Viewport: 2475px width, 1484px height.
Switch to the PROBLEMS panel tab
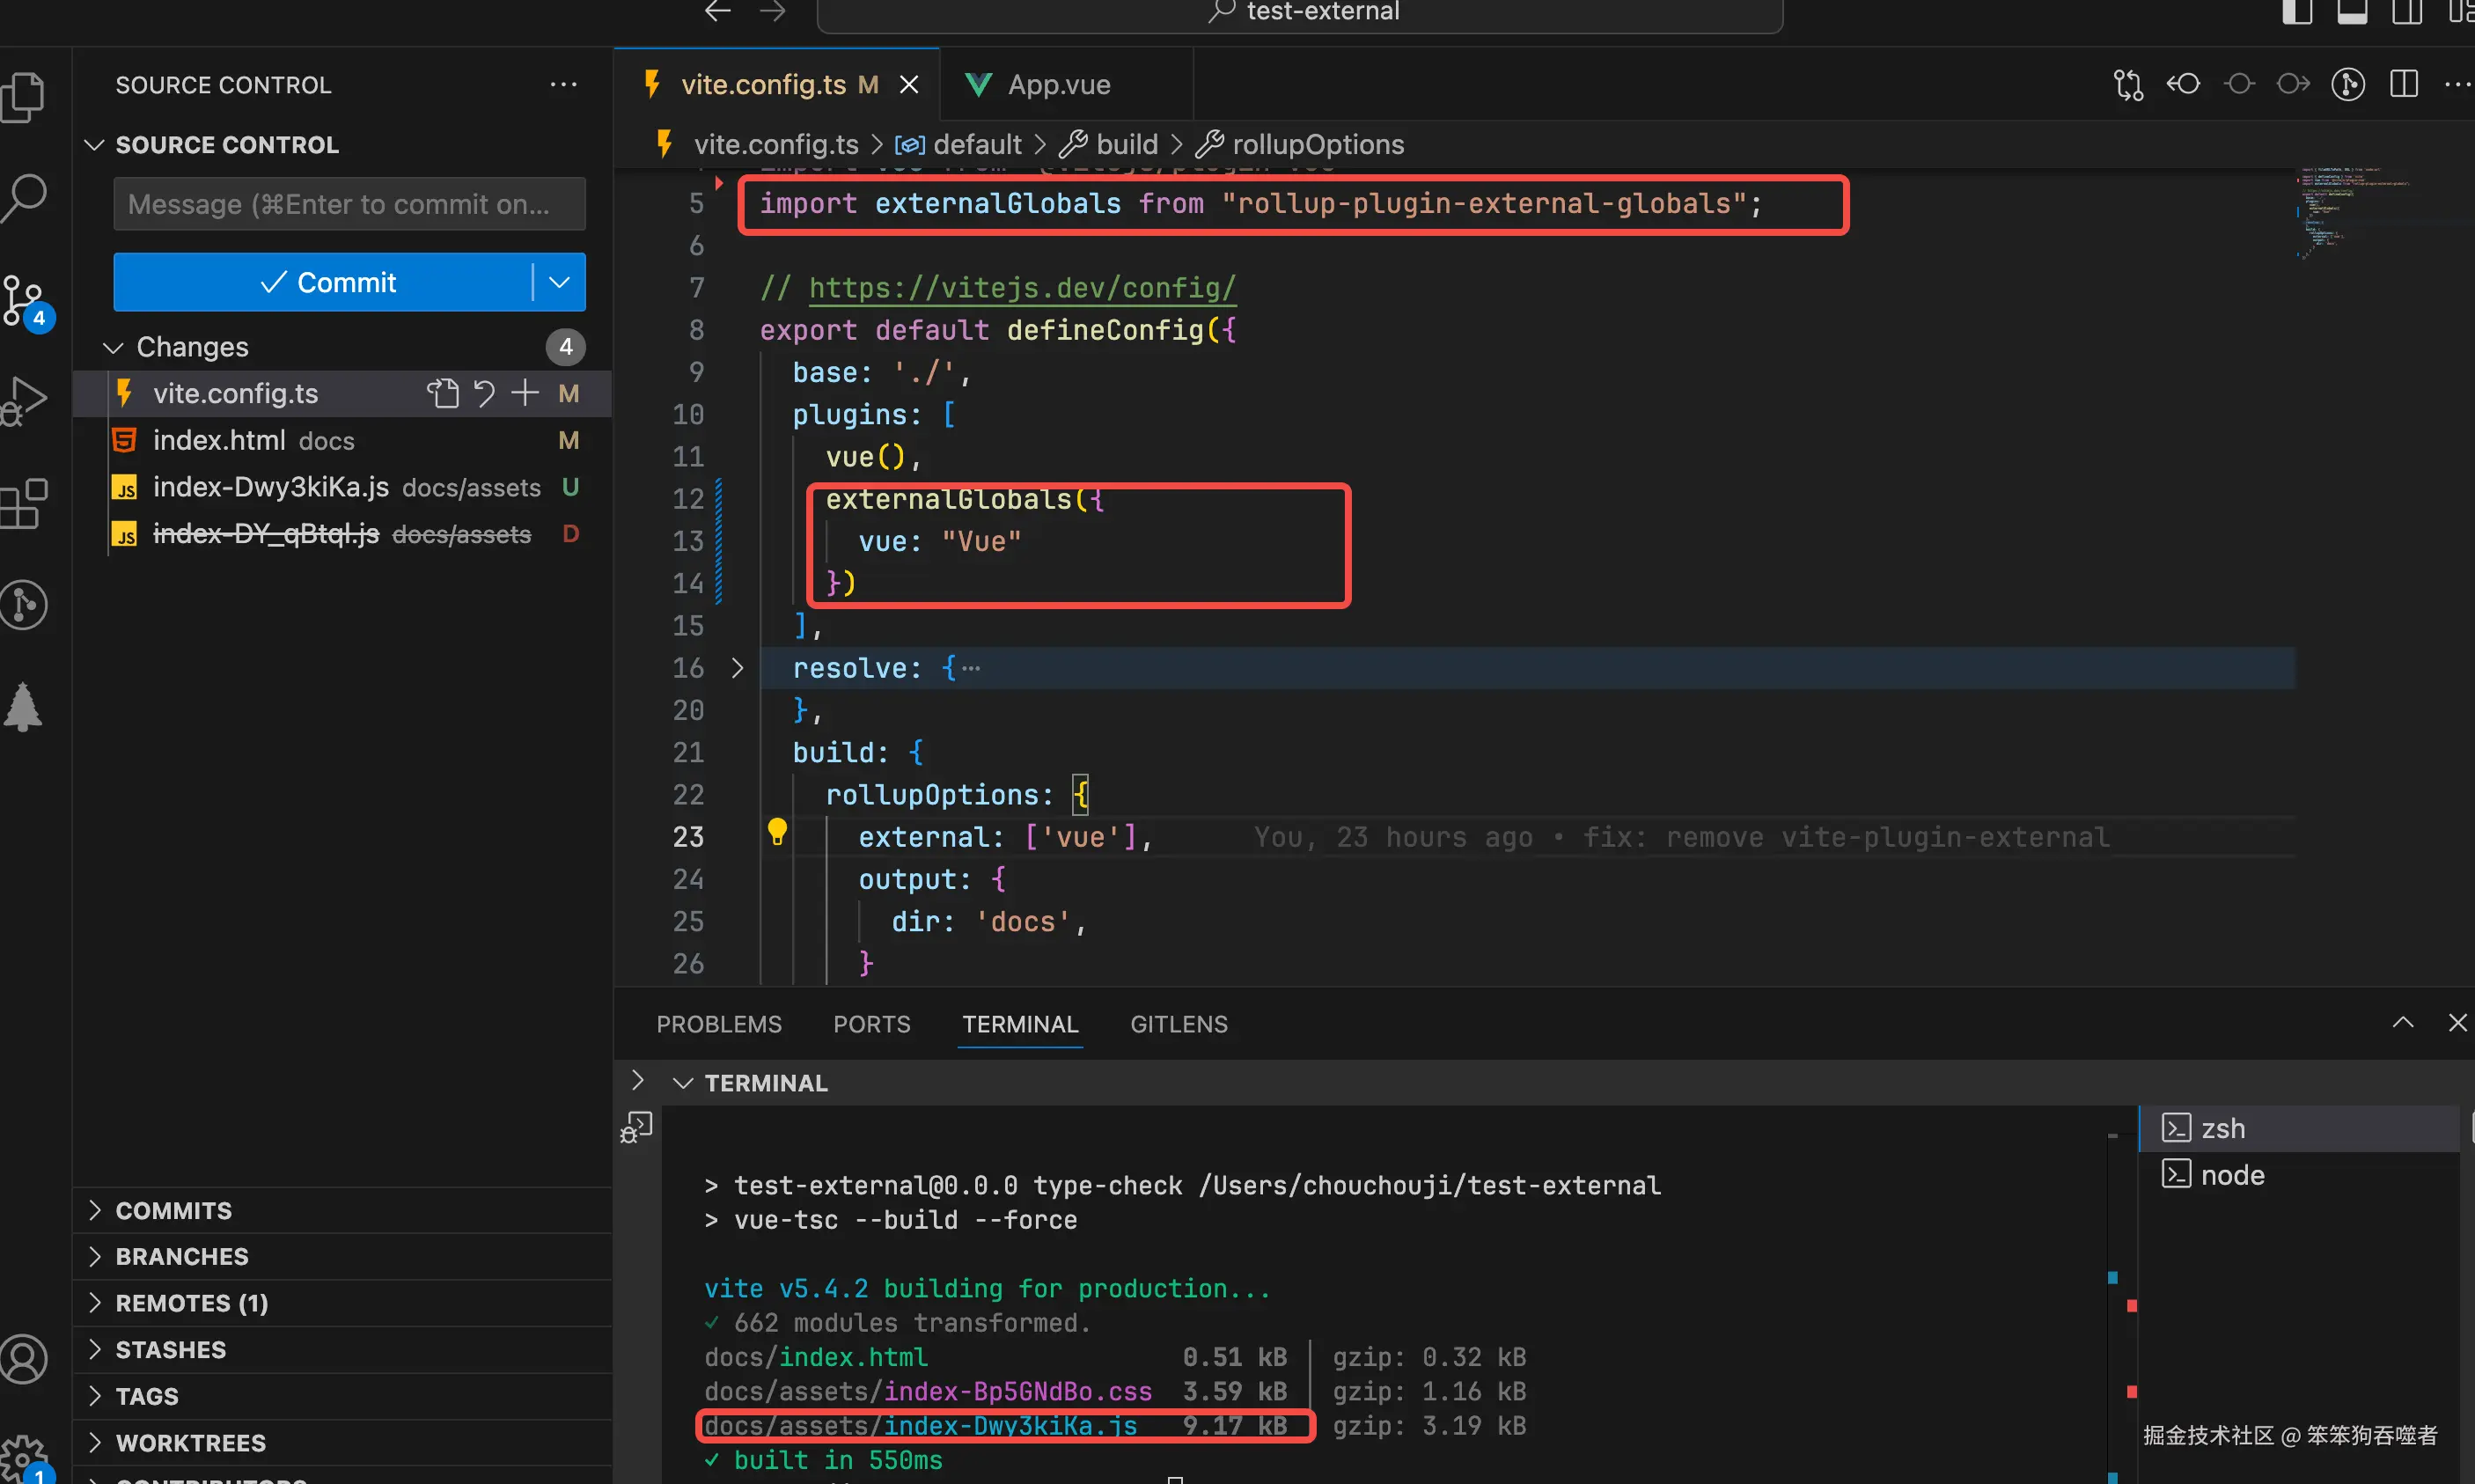point(719,1024)
